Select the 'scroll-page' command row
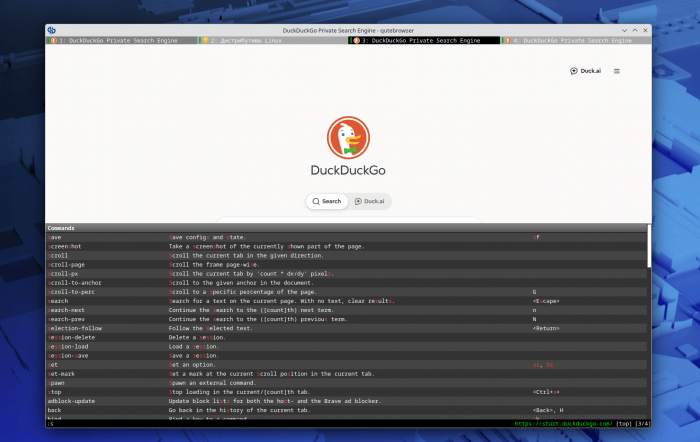Viewport: 700px width, 442px height. 347,265
